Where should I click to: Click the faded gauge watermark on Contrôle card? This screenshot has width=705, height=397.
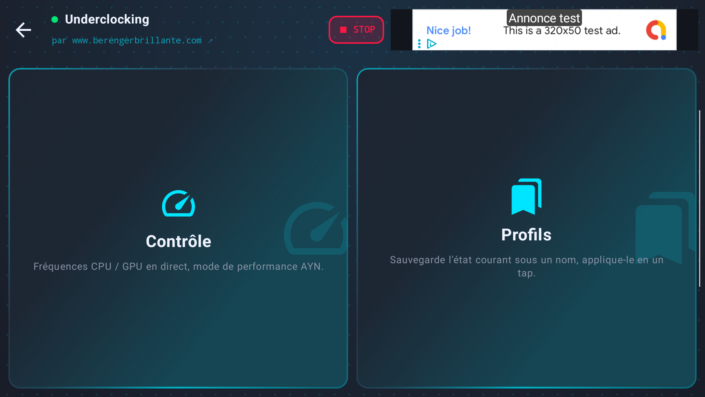(316, 228)
